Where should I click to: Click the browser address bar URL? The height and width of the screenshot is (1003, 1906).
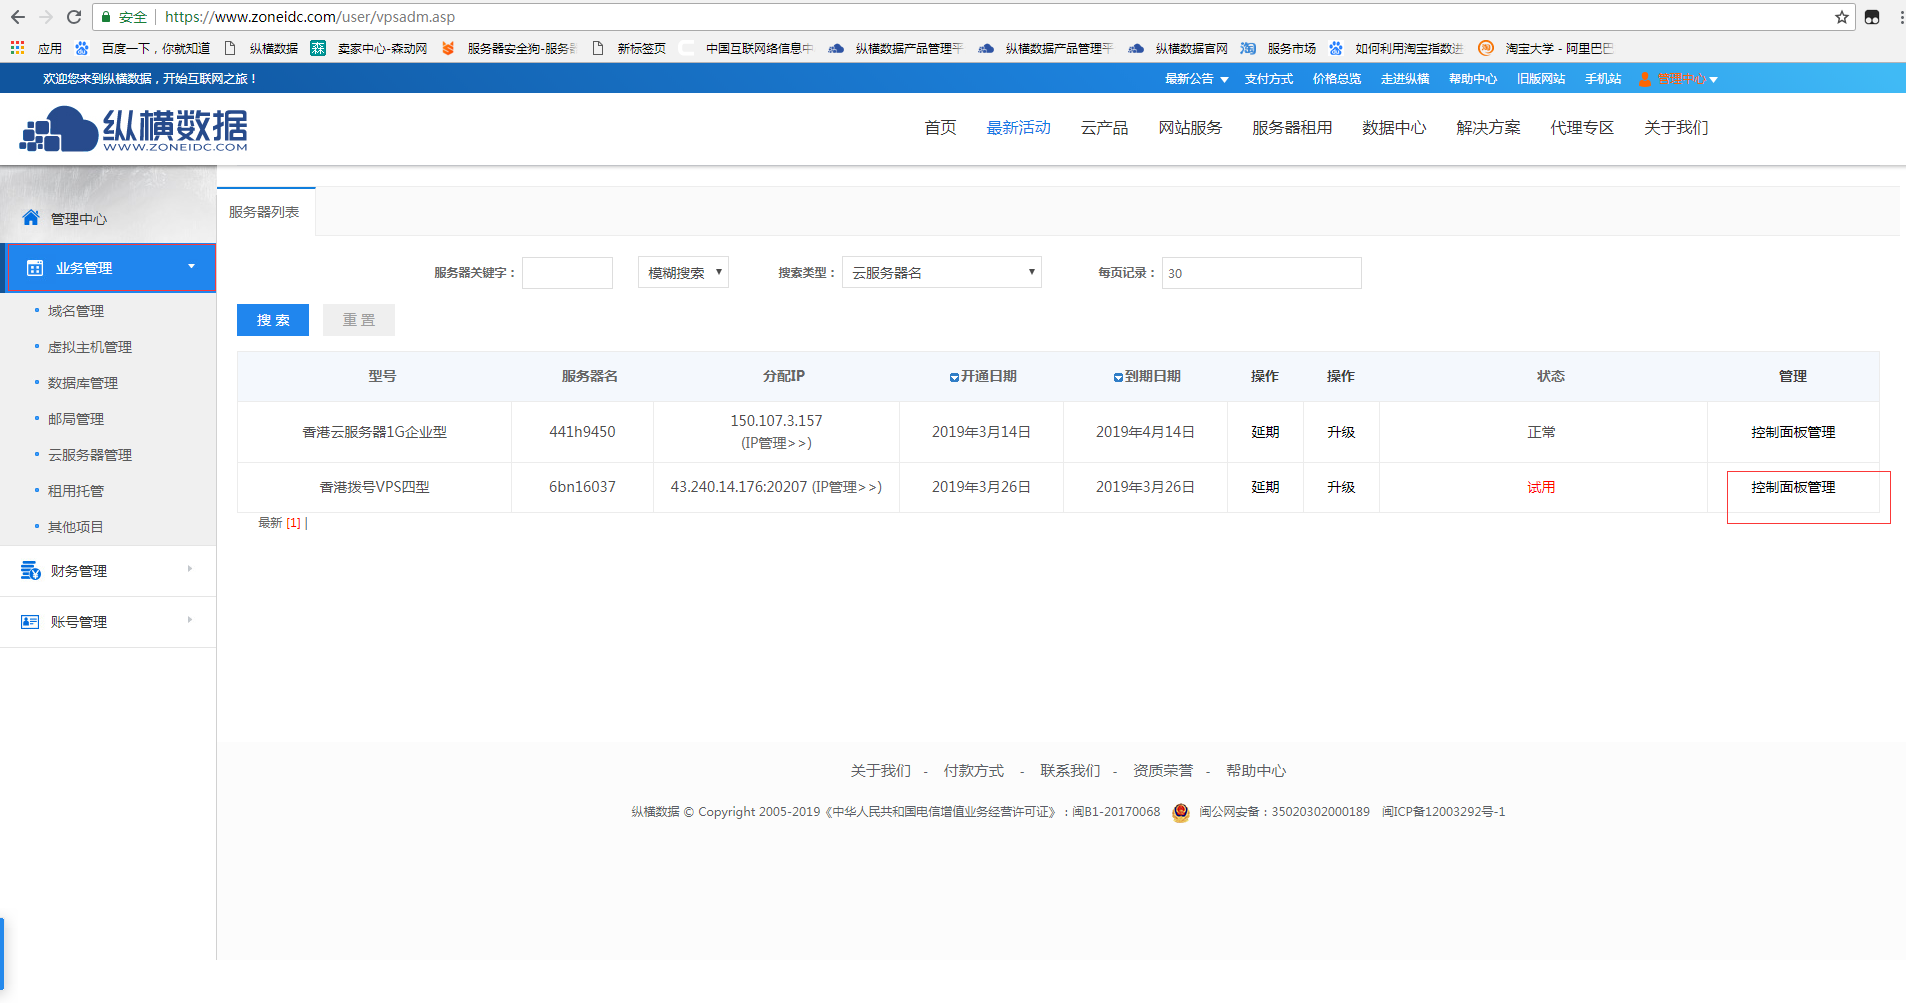pyautogui.click(x=310, y=17)
